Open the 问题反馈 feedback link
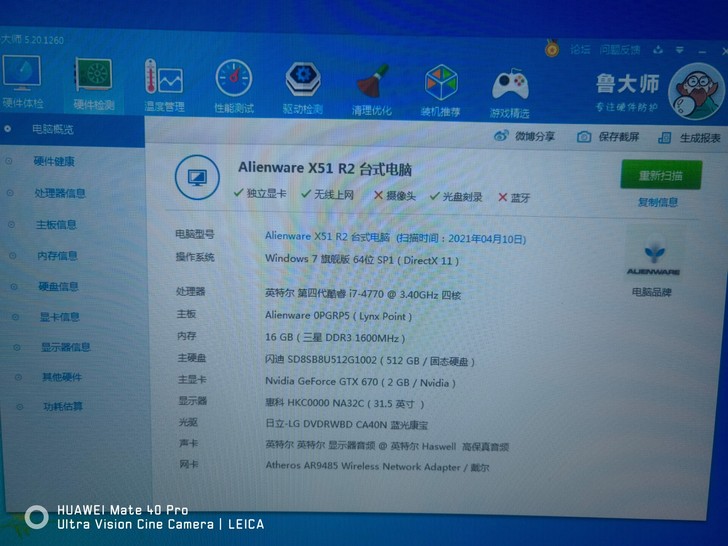The height and width of the screenshot is (546, 728). pyautogui.click(x=620, y=49)
